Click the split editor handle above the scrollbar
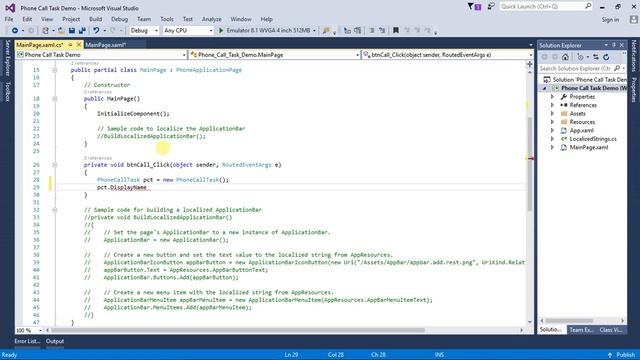Screen dimensions: 640x360 point(530,64)
